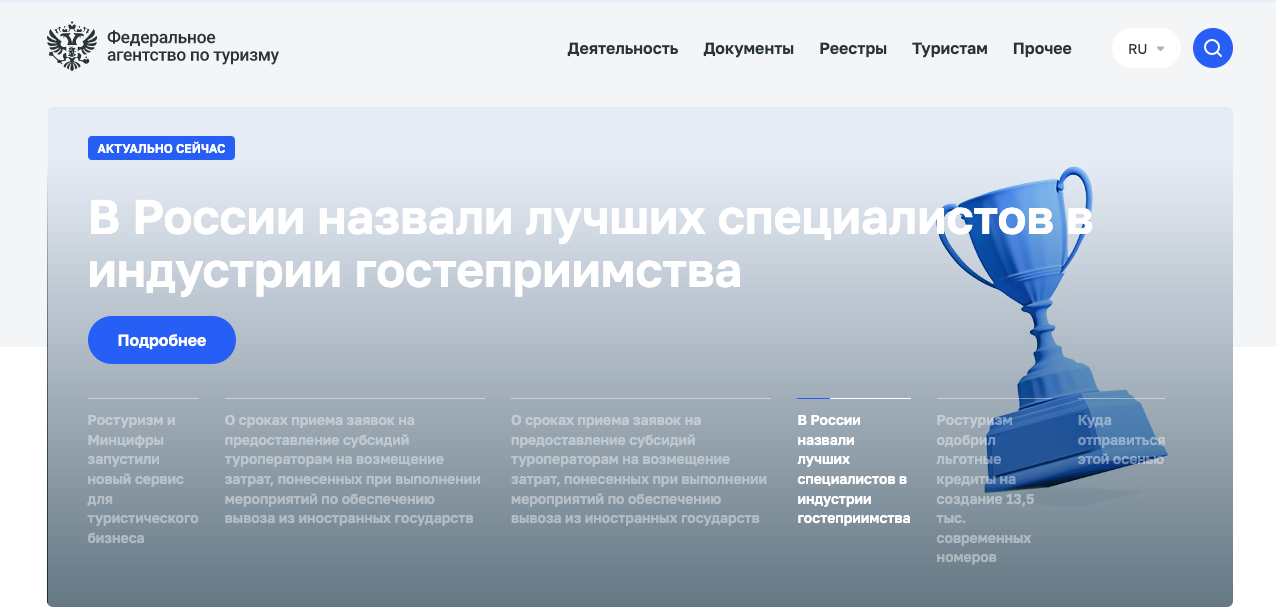The image size is (1276, 614).
Task: Expand the Прочее menu
Action: coord(1041,48)
